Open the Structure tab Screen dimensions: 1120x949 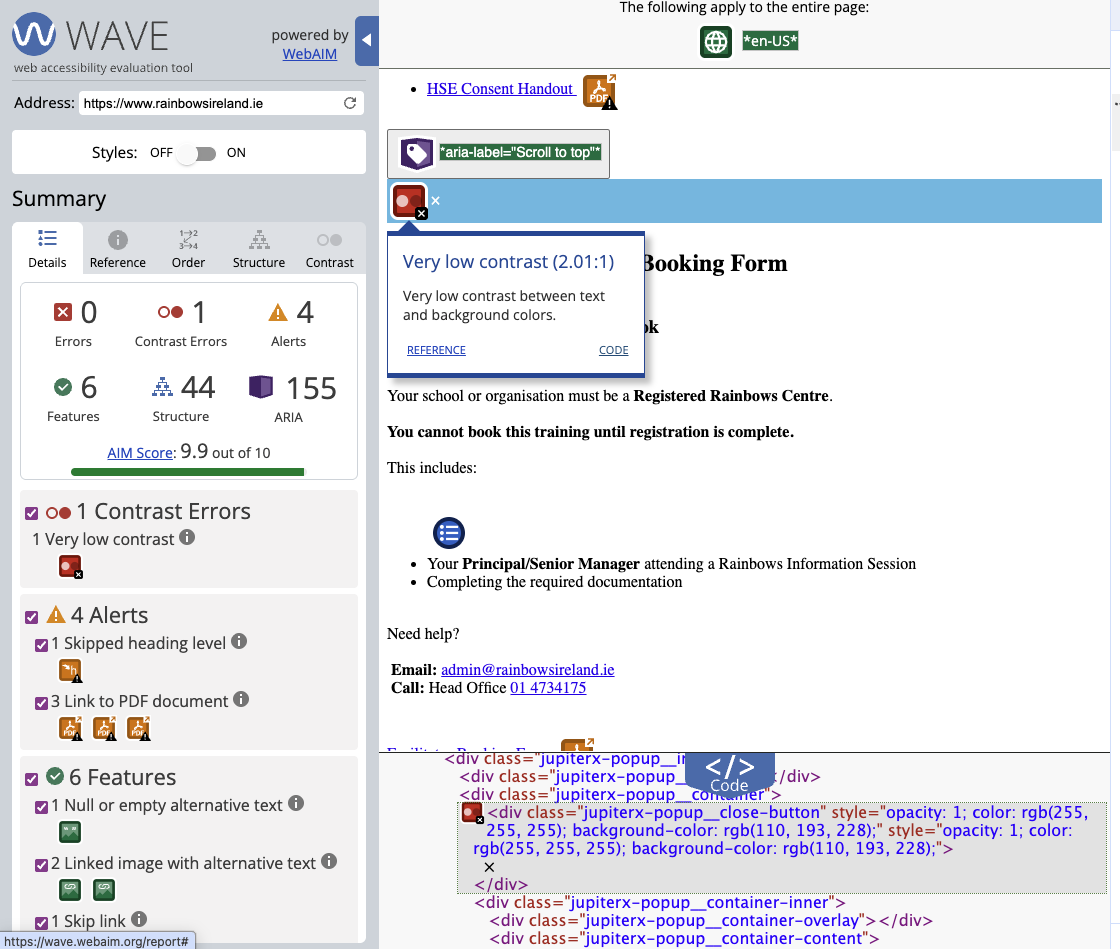coord(259,249)
